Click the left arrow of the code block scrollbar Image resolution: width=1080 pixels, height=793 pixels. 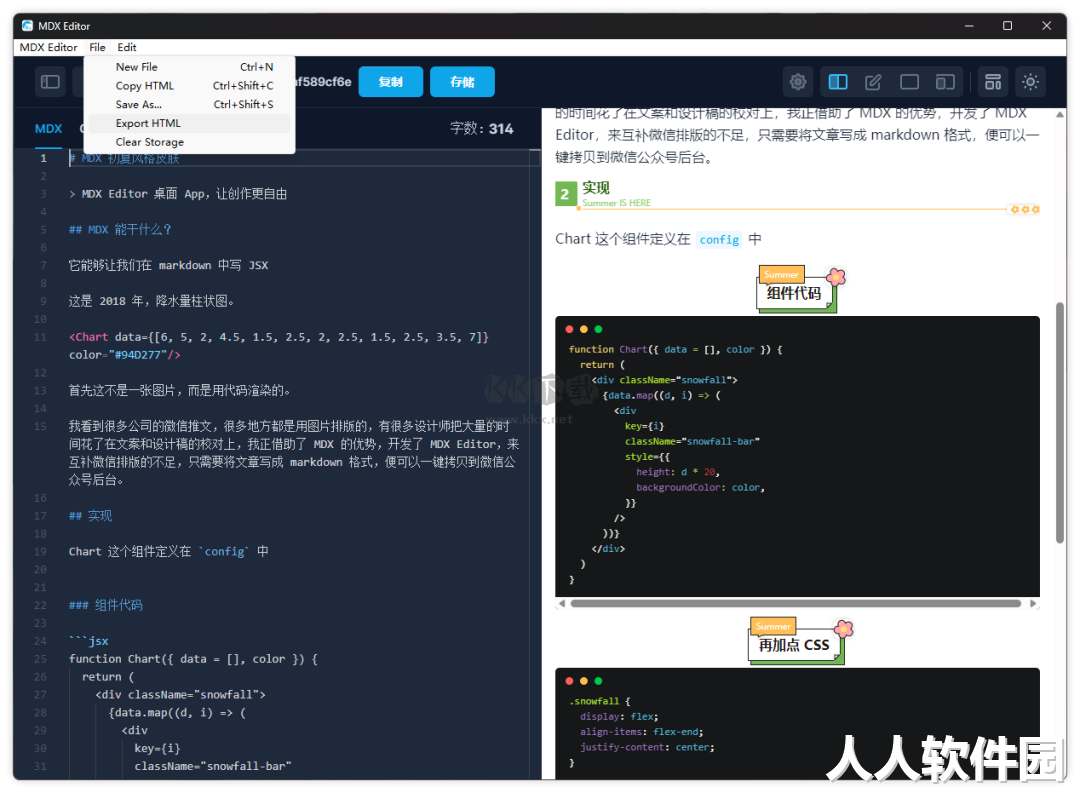pyautogui.click(x=562, y=604)
